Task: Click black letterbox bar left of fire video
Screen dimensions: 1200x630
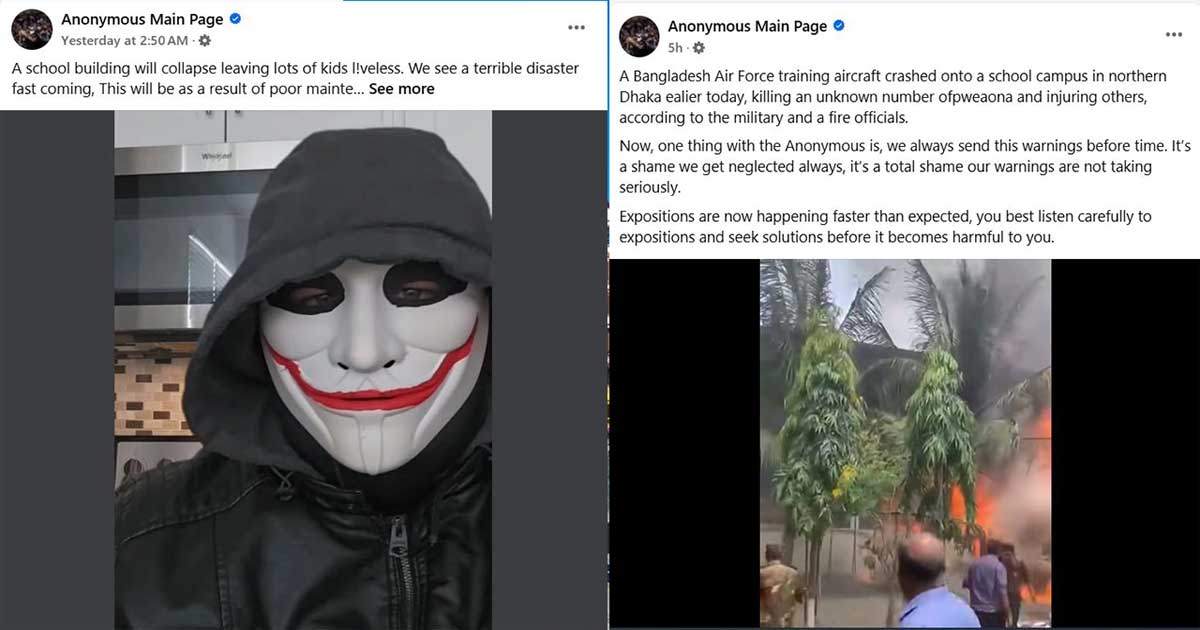Action: tap(684, 442)
